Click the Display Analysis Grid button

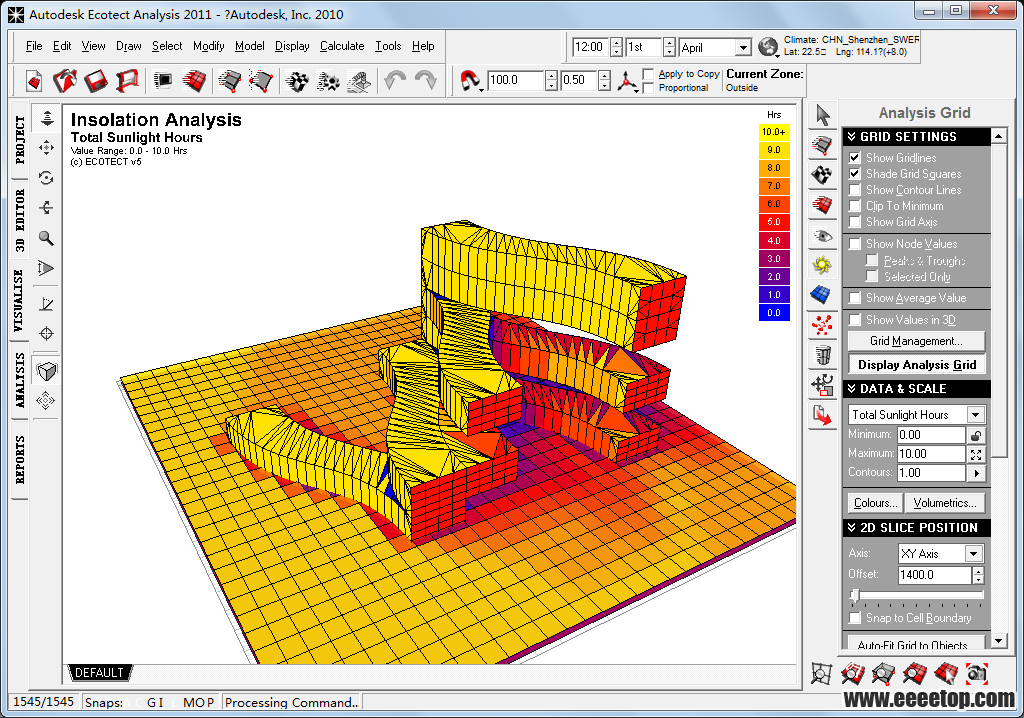917,365
